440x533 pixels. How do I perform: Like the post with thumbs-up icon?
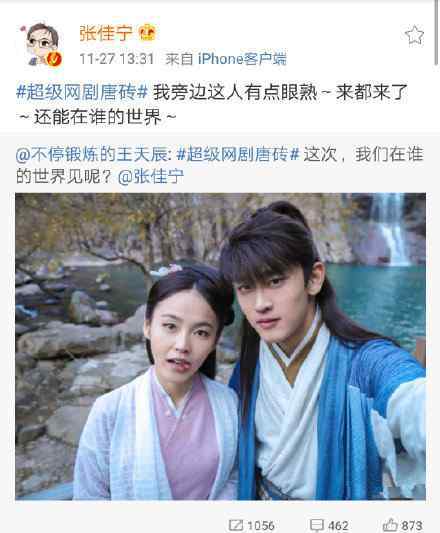390,525
